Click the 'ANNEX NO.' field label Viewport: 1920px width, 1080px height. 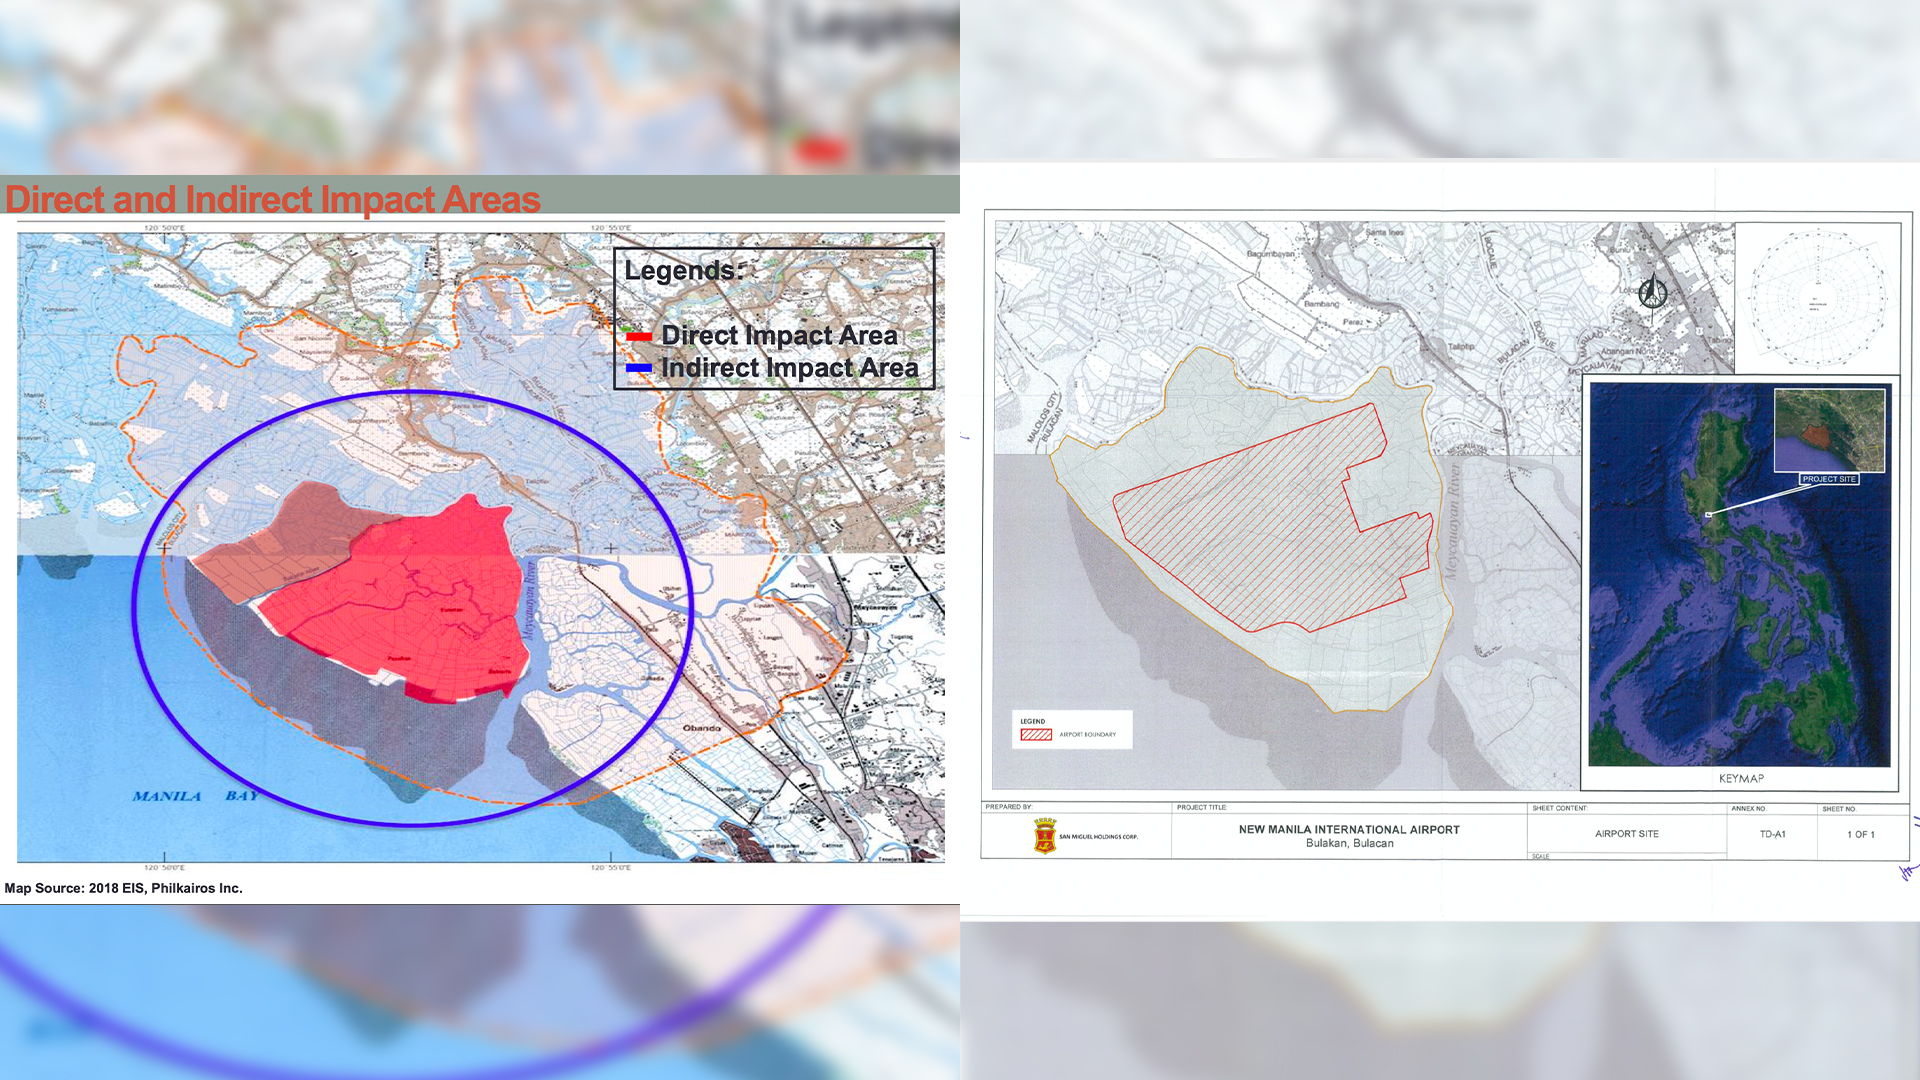[1749, 808]
